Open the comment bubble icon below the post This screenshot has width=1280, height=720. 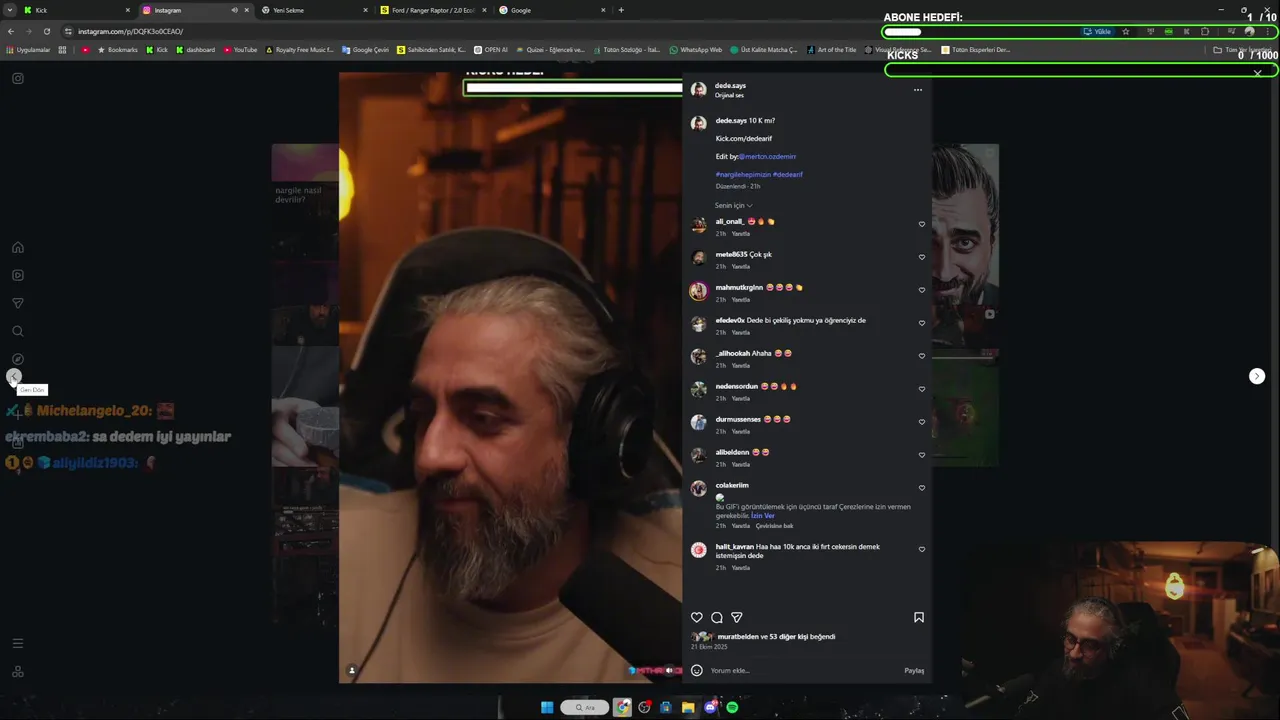[717, 617]
